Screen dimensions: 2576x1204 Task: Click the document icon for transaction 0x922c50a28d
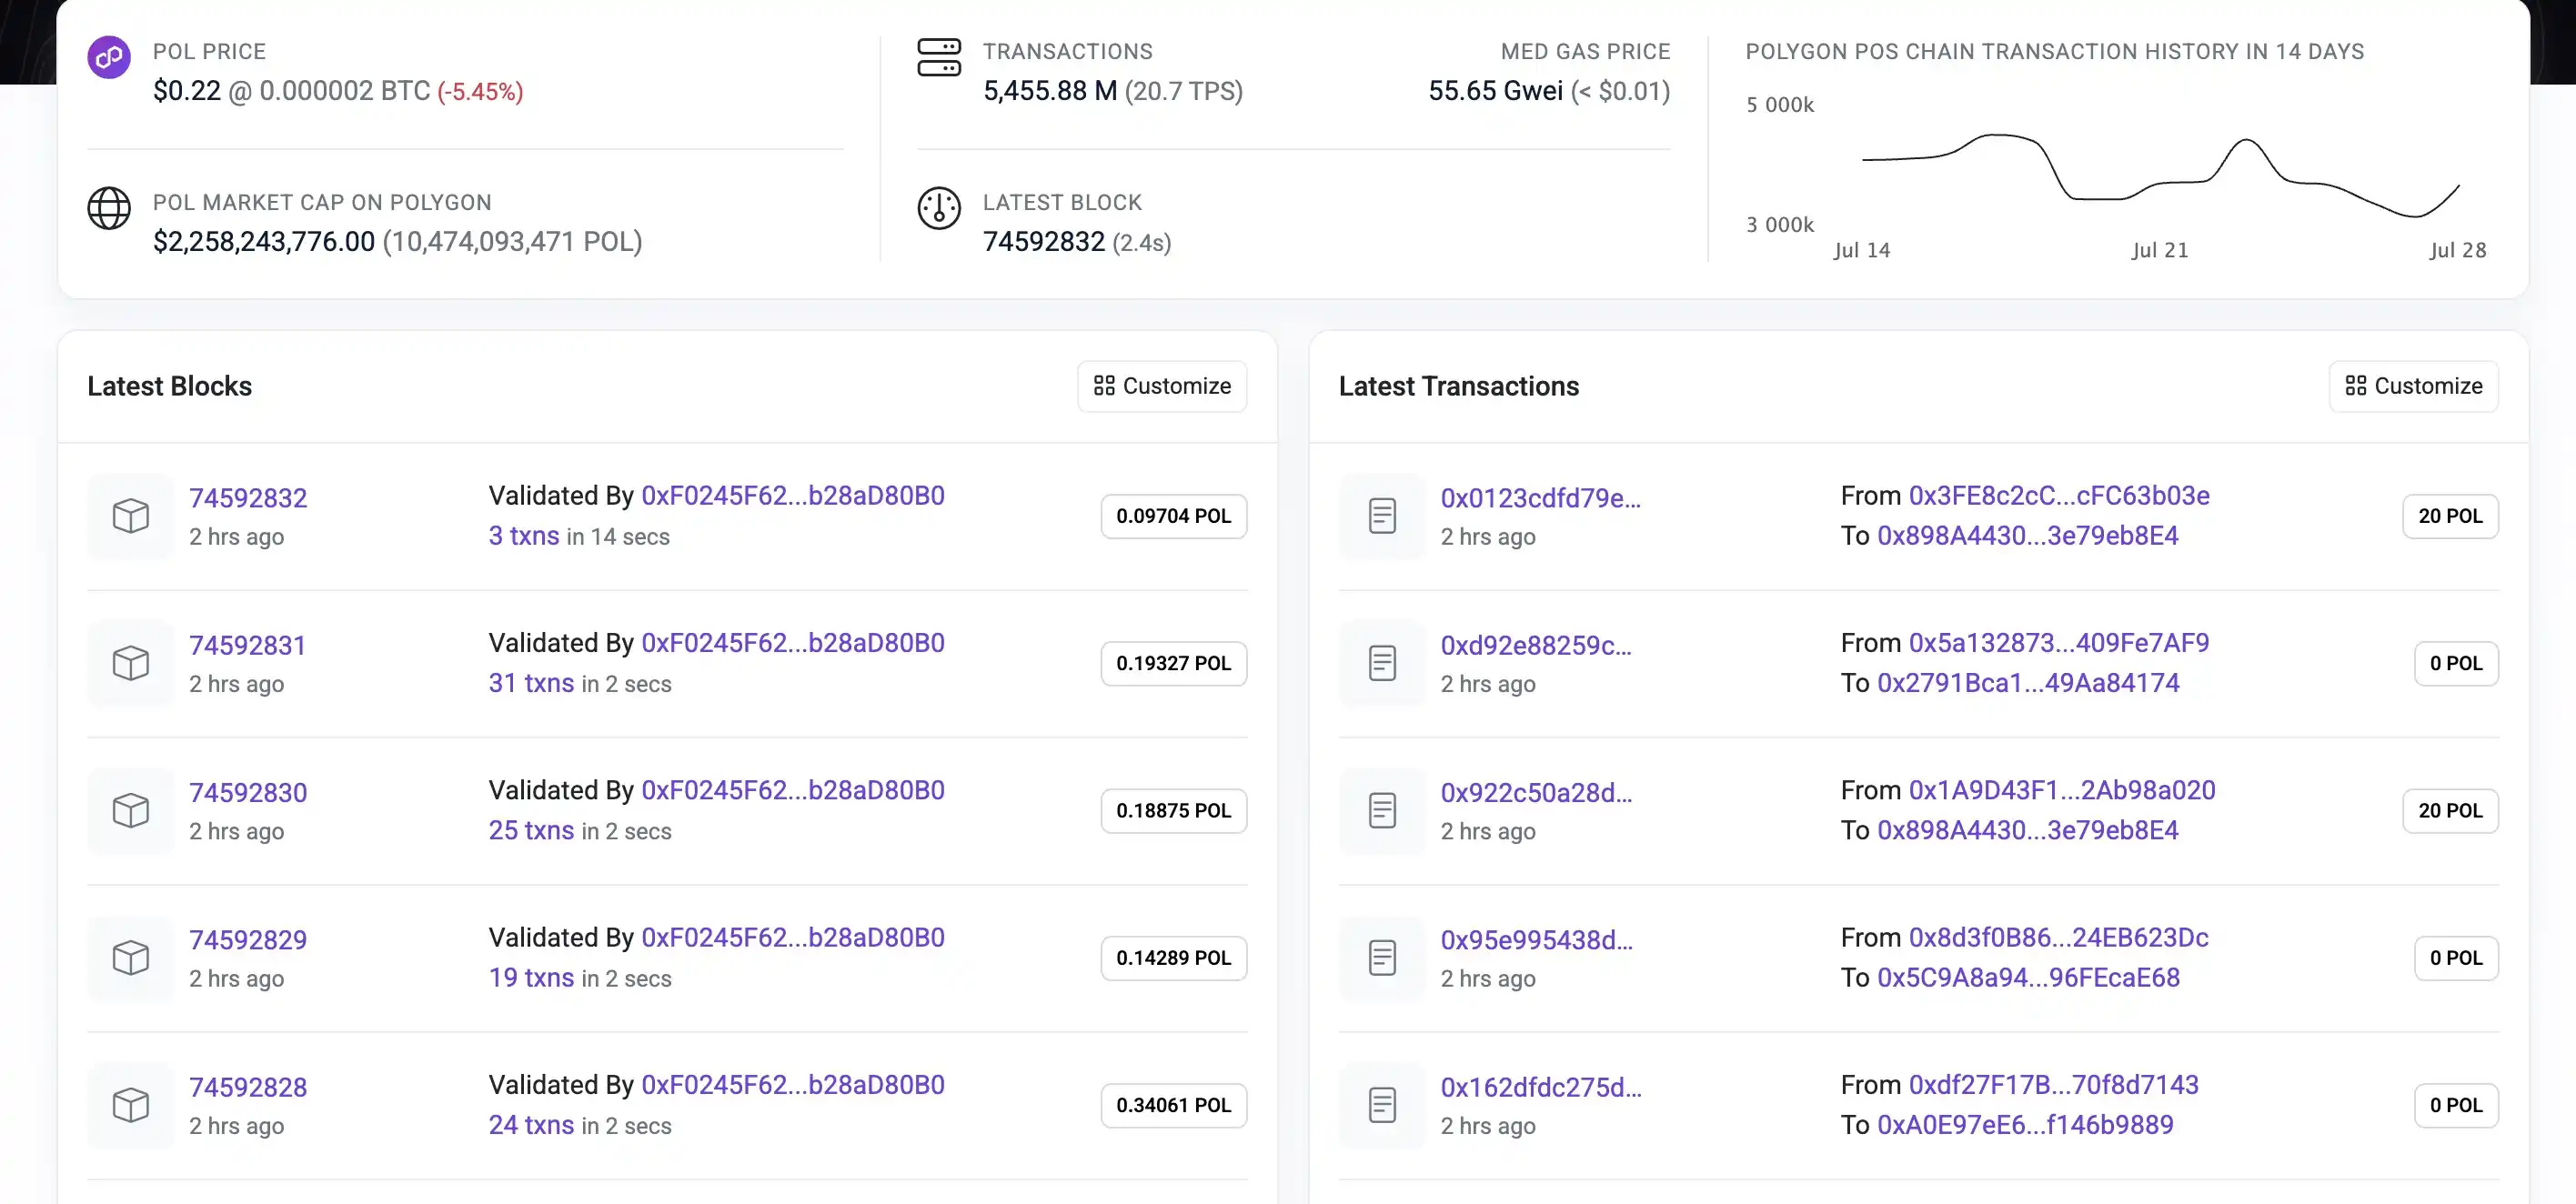[1382, 810]
